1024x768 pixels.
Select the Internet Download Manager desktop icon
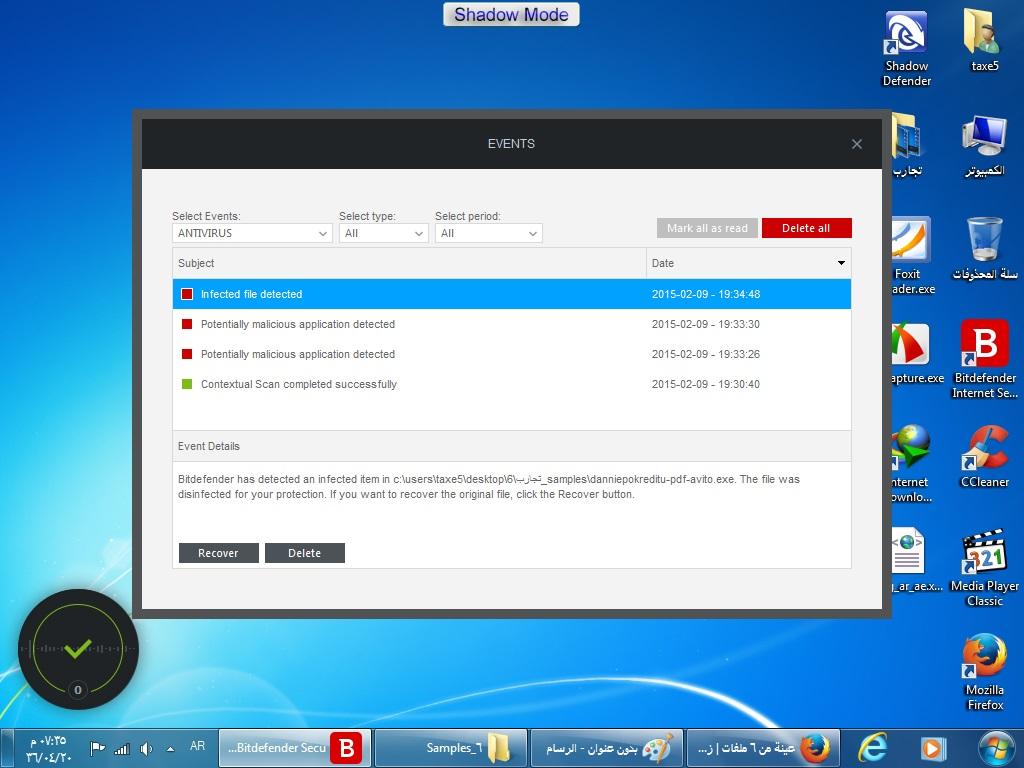912,464
